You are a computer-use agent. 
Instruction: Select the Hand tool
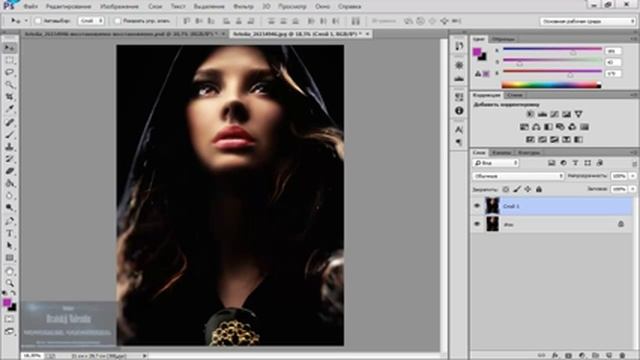point(9,271)
